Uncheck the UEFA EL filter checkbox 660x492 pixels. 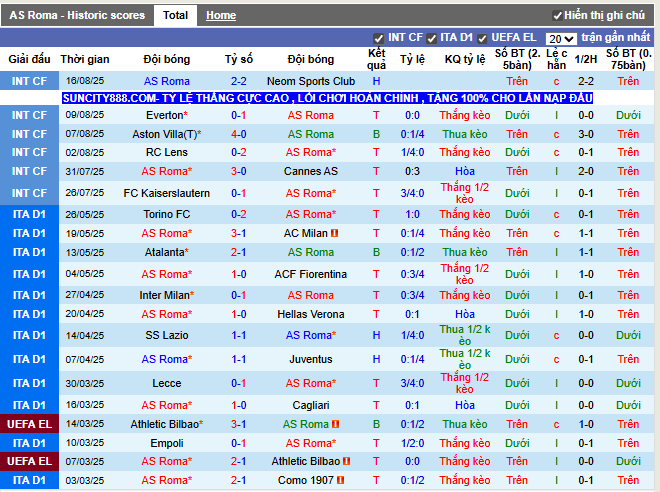[482, 39]
